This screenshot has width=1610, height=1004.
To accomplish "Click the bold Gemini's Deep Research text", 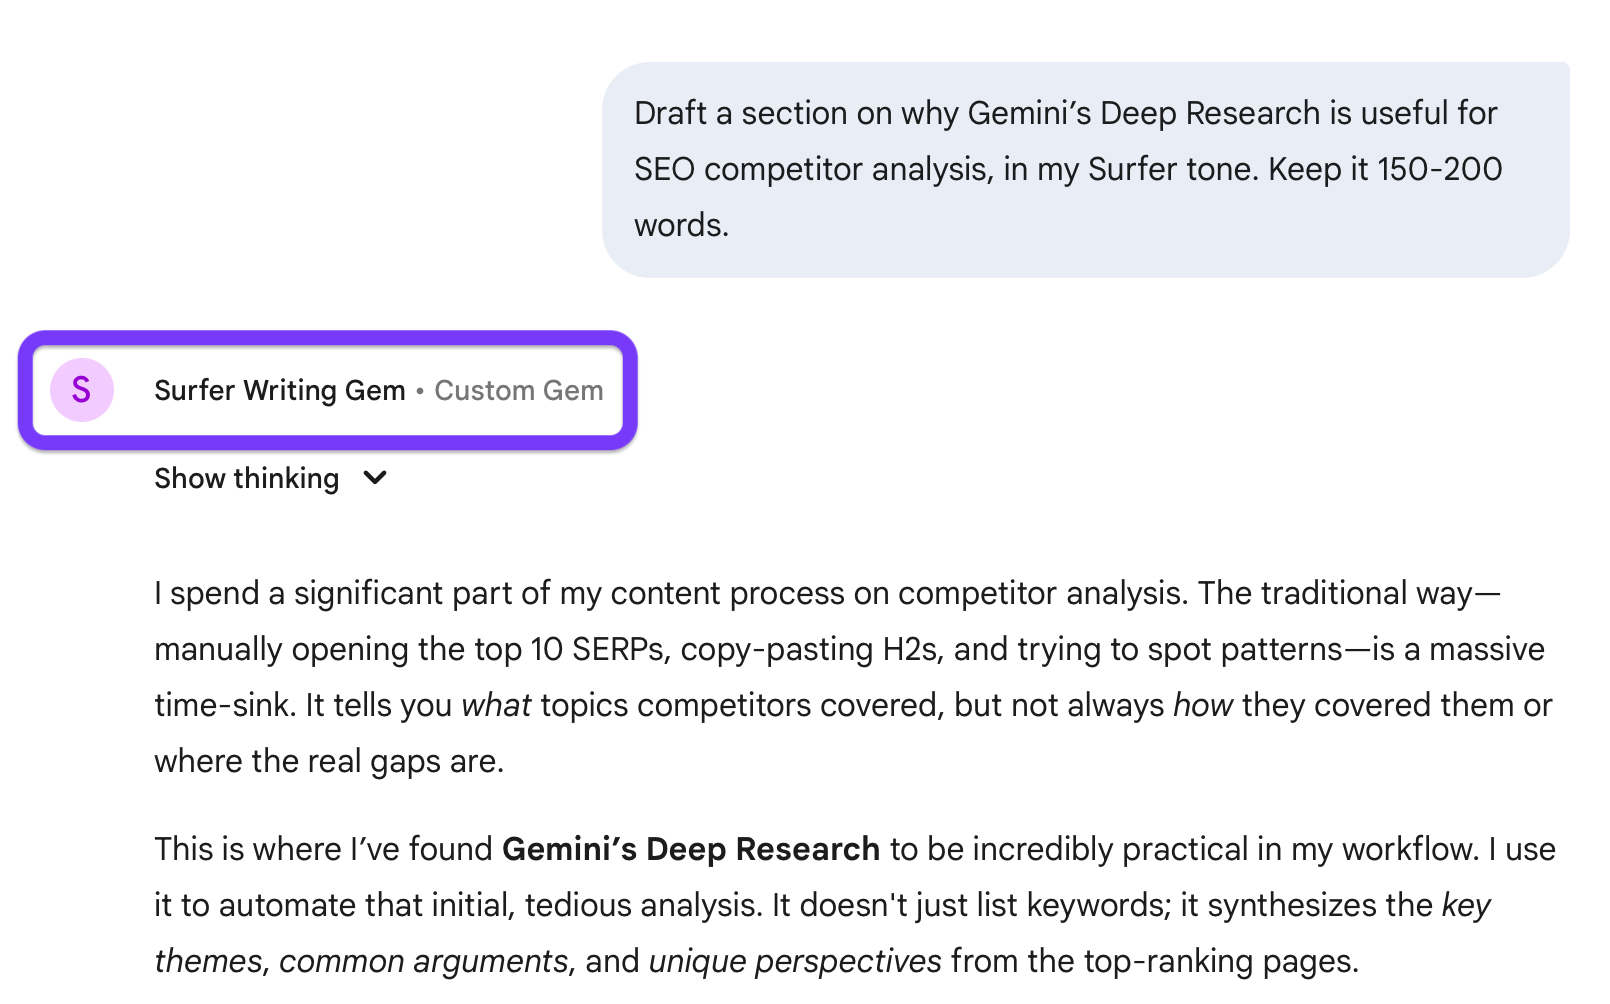I will [690, 849].
